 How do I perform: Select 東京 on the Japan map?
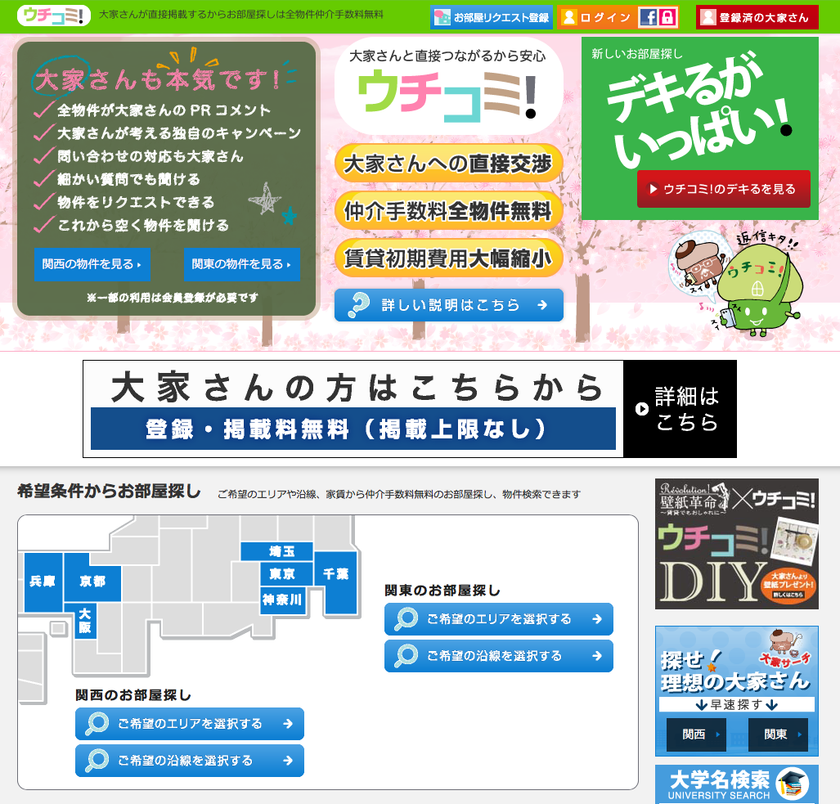[287, 574]
